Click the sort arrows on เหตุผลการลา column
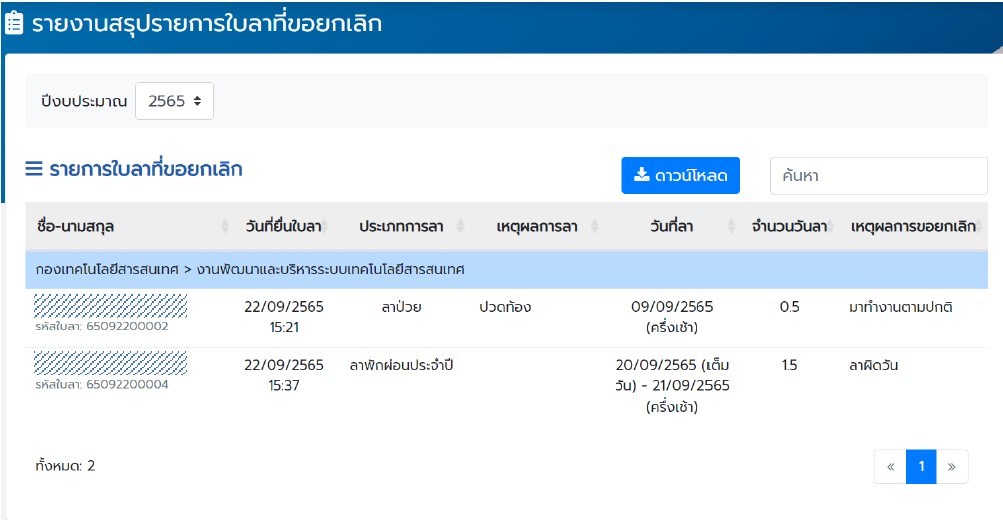 [x=595, y=227]
